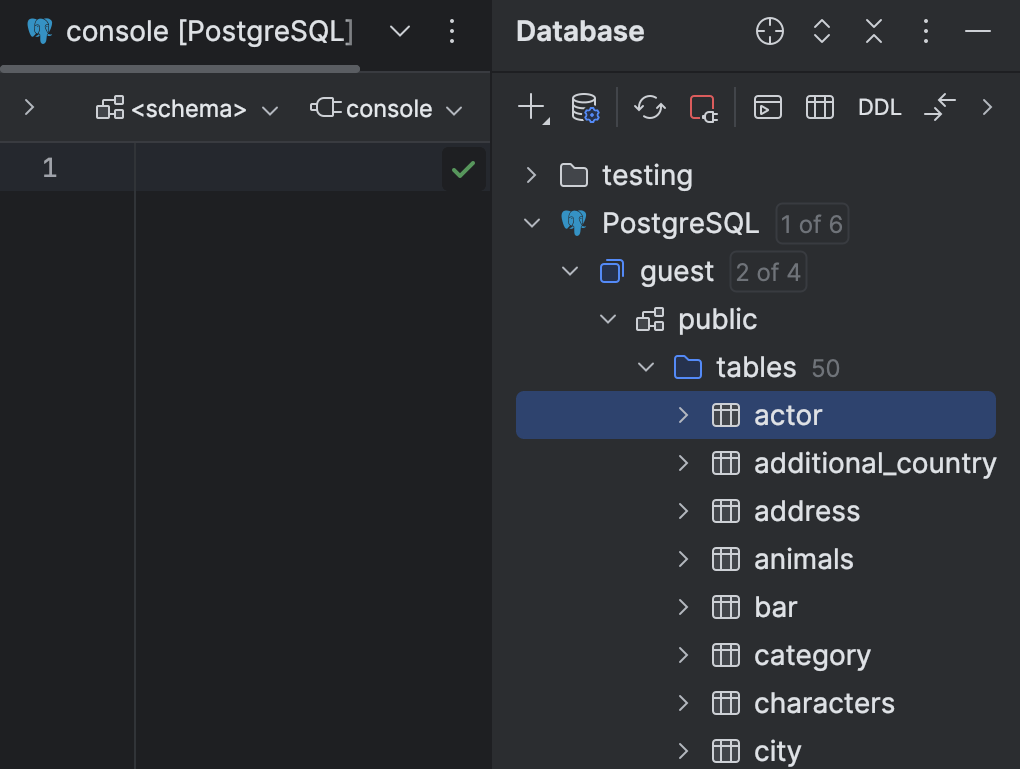Toggle the inspection status checkmark
Screen dimensions: 1020x769
coord(463,168)
